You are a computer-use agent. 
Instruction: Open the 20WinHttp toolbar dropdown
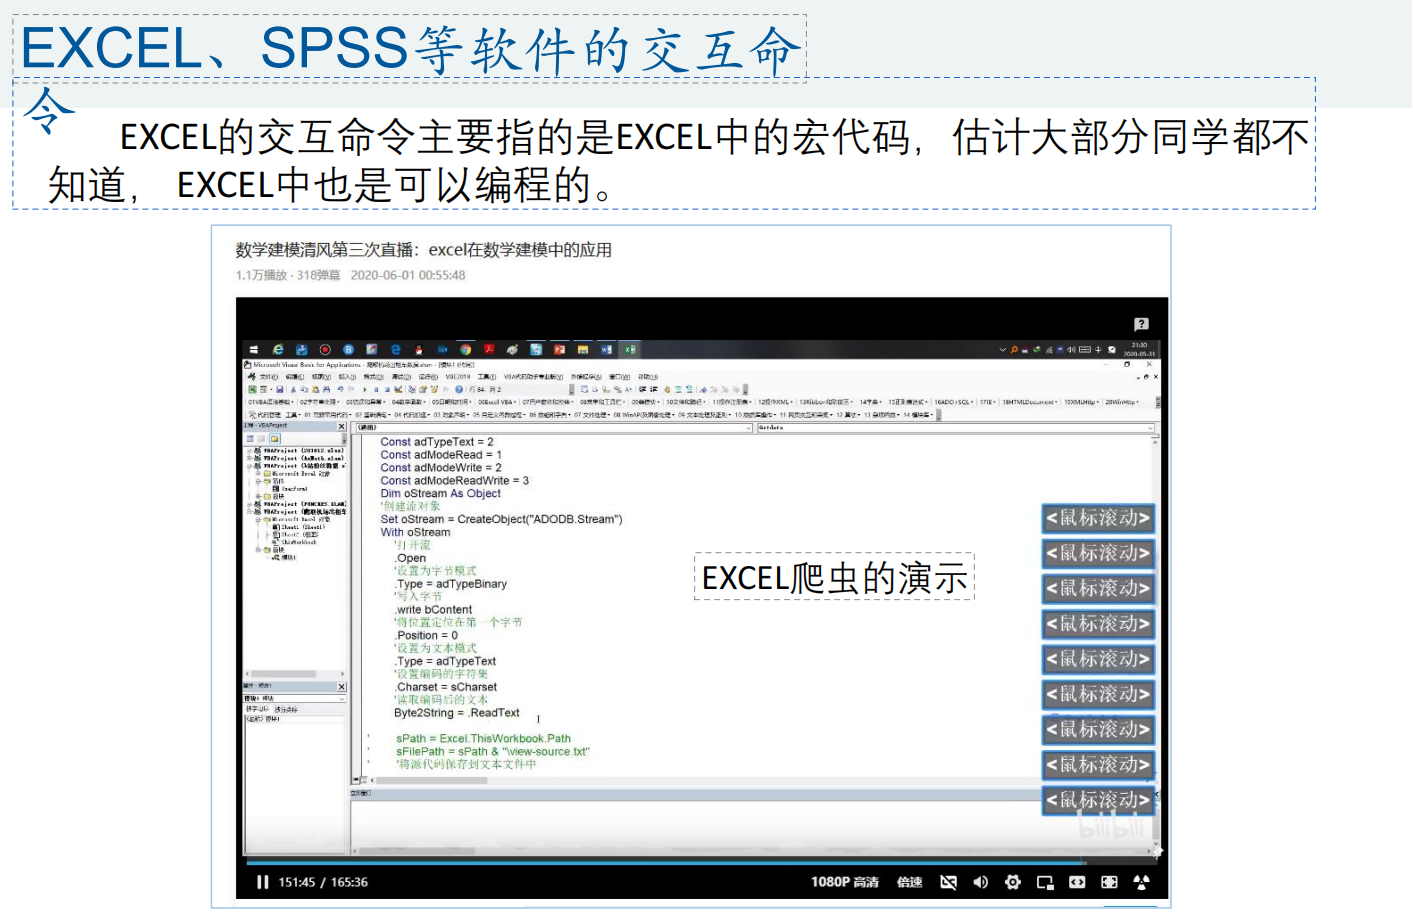(x=1121, y=402)
